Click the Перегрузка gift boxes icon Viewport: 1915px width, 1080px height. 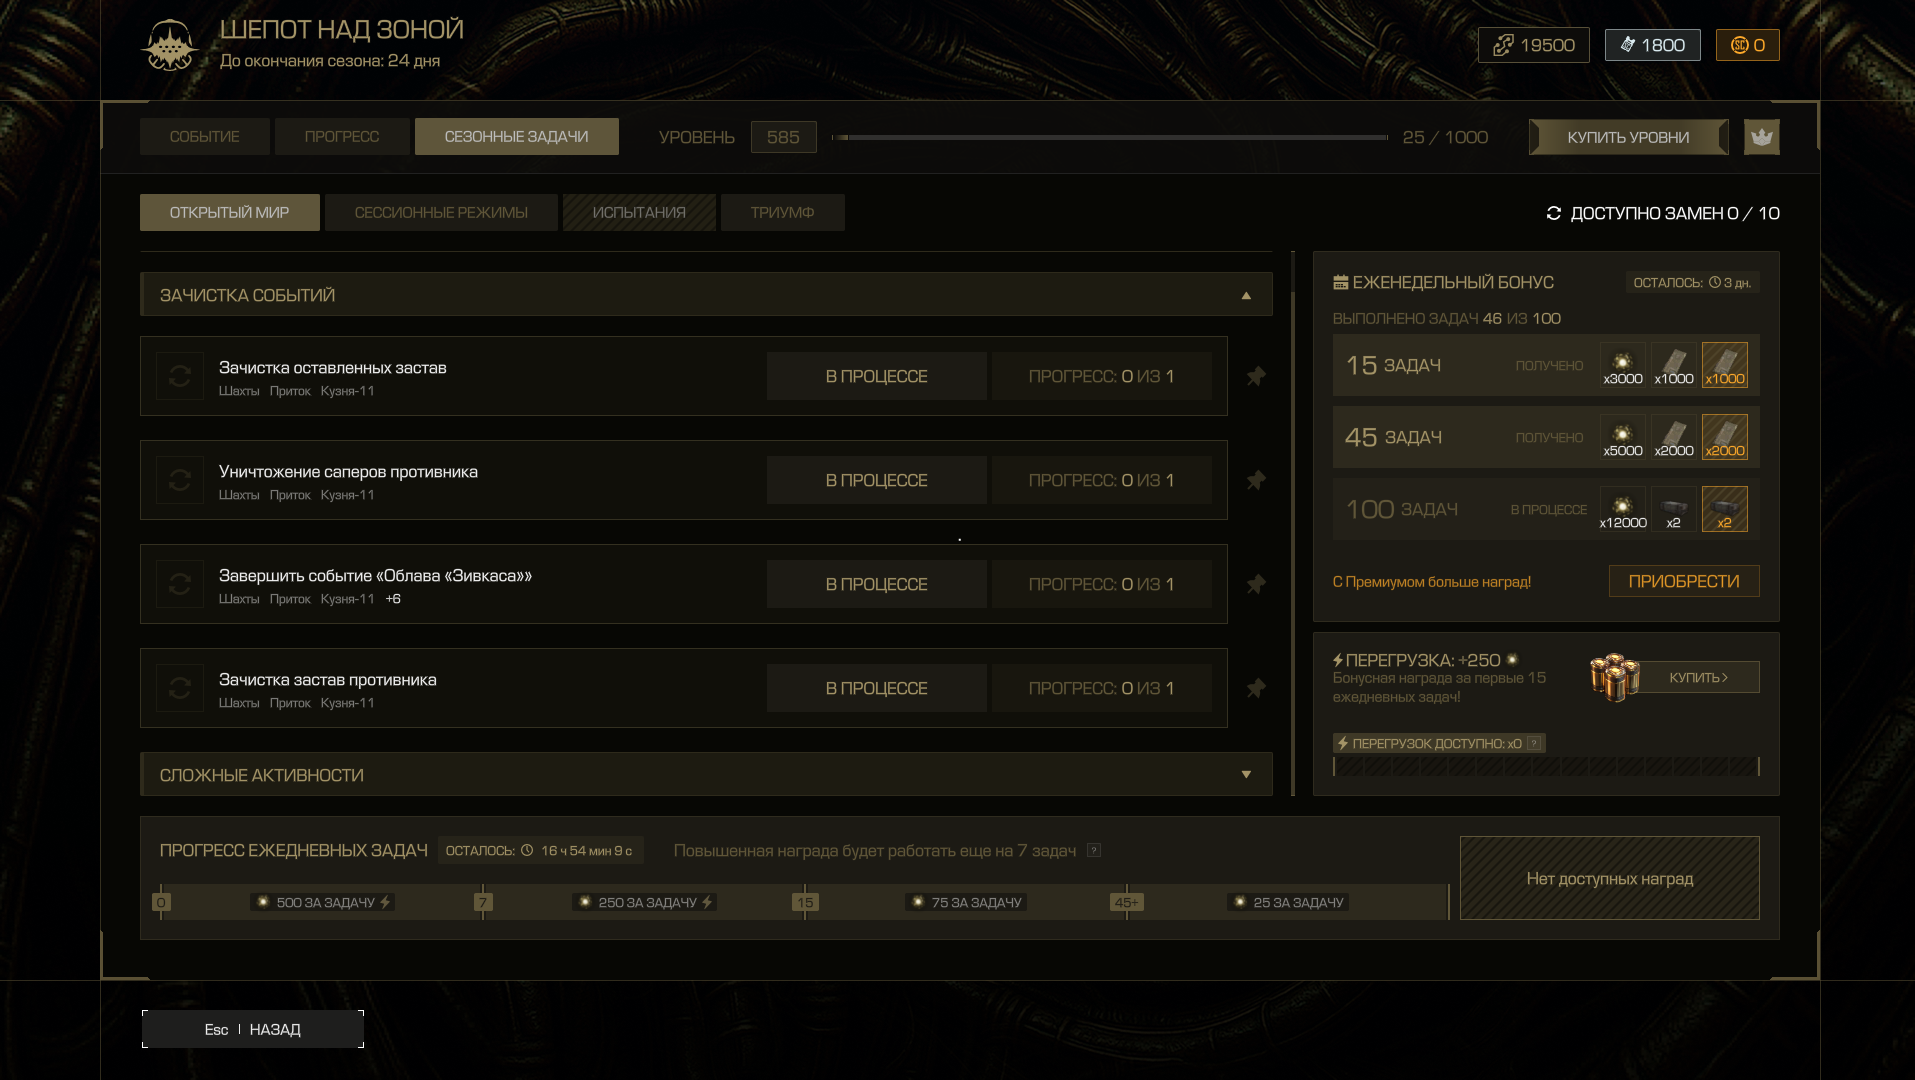pos(1615,677)
